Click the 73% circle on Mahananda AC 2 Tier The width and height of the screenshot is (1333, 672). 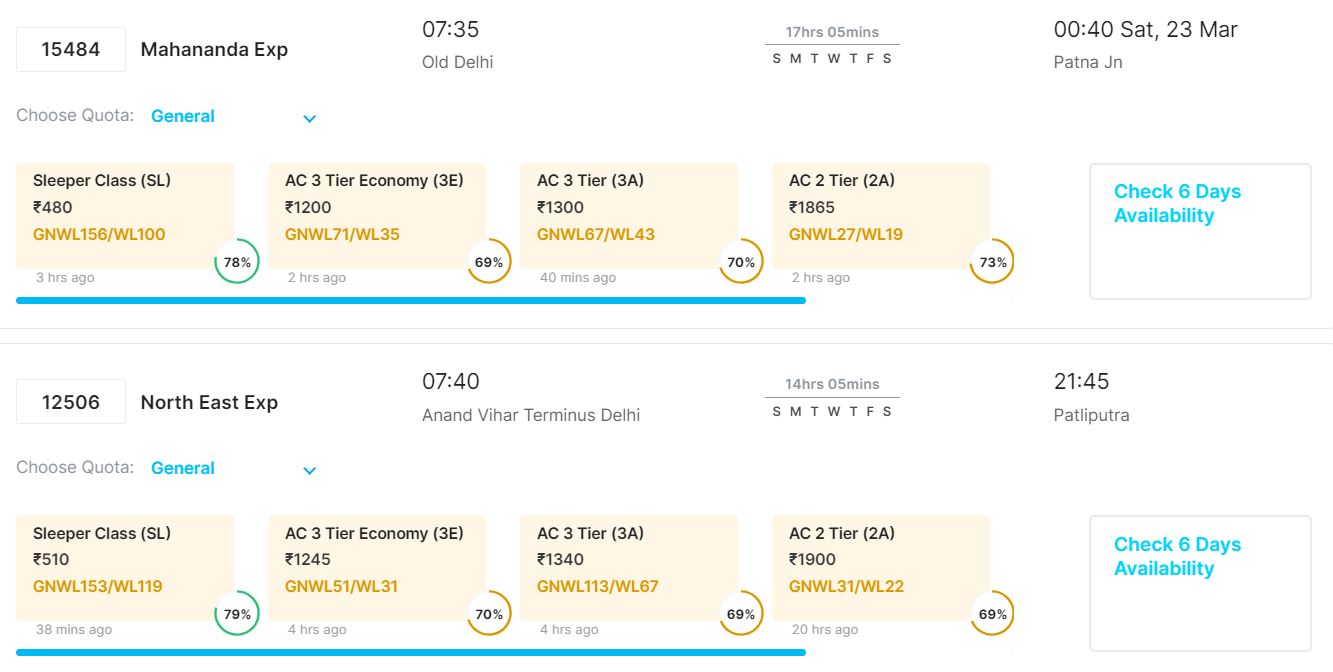tap(993, 262)
